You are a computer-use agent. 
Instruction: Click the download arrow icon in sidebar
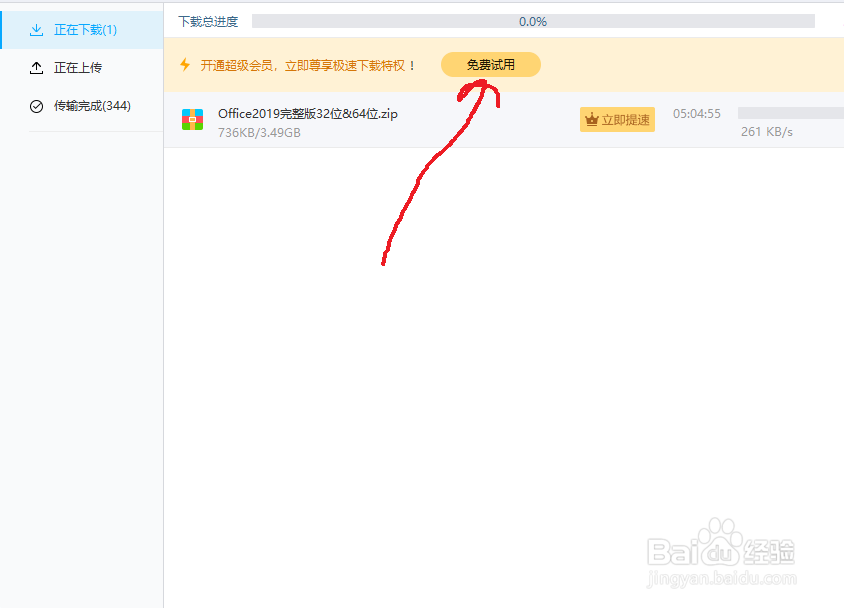click(x=36, y=30)
